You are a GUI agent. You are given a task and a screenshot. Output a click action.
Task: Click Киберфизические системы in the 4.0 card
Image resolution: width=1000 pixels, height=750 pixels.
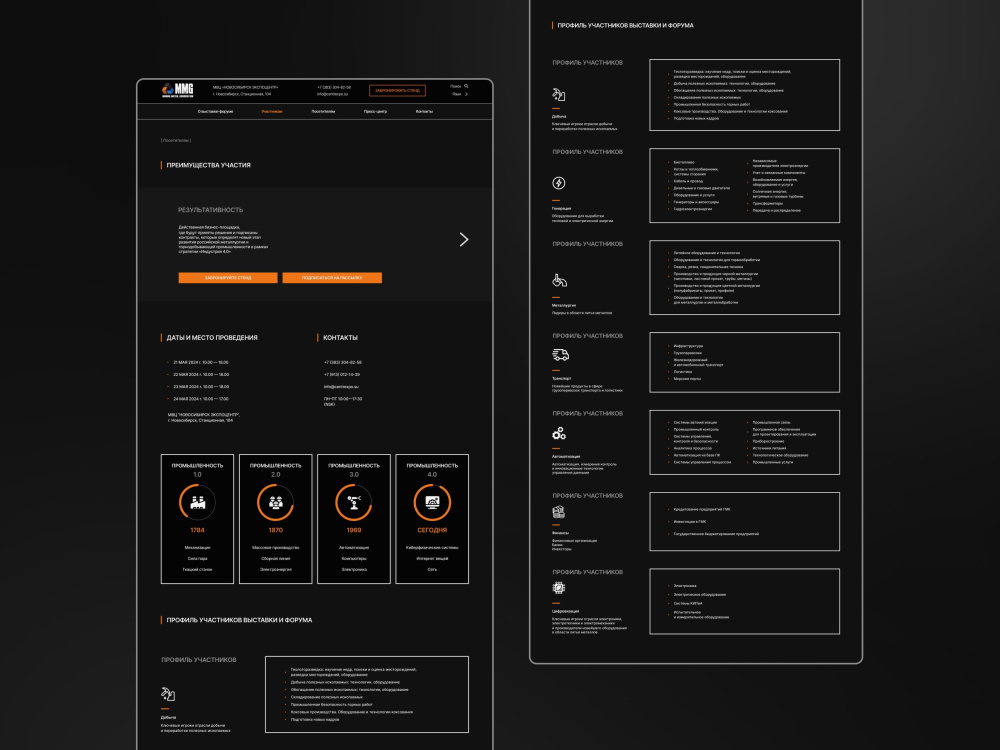(x=432, y=547)
